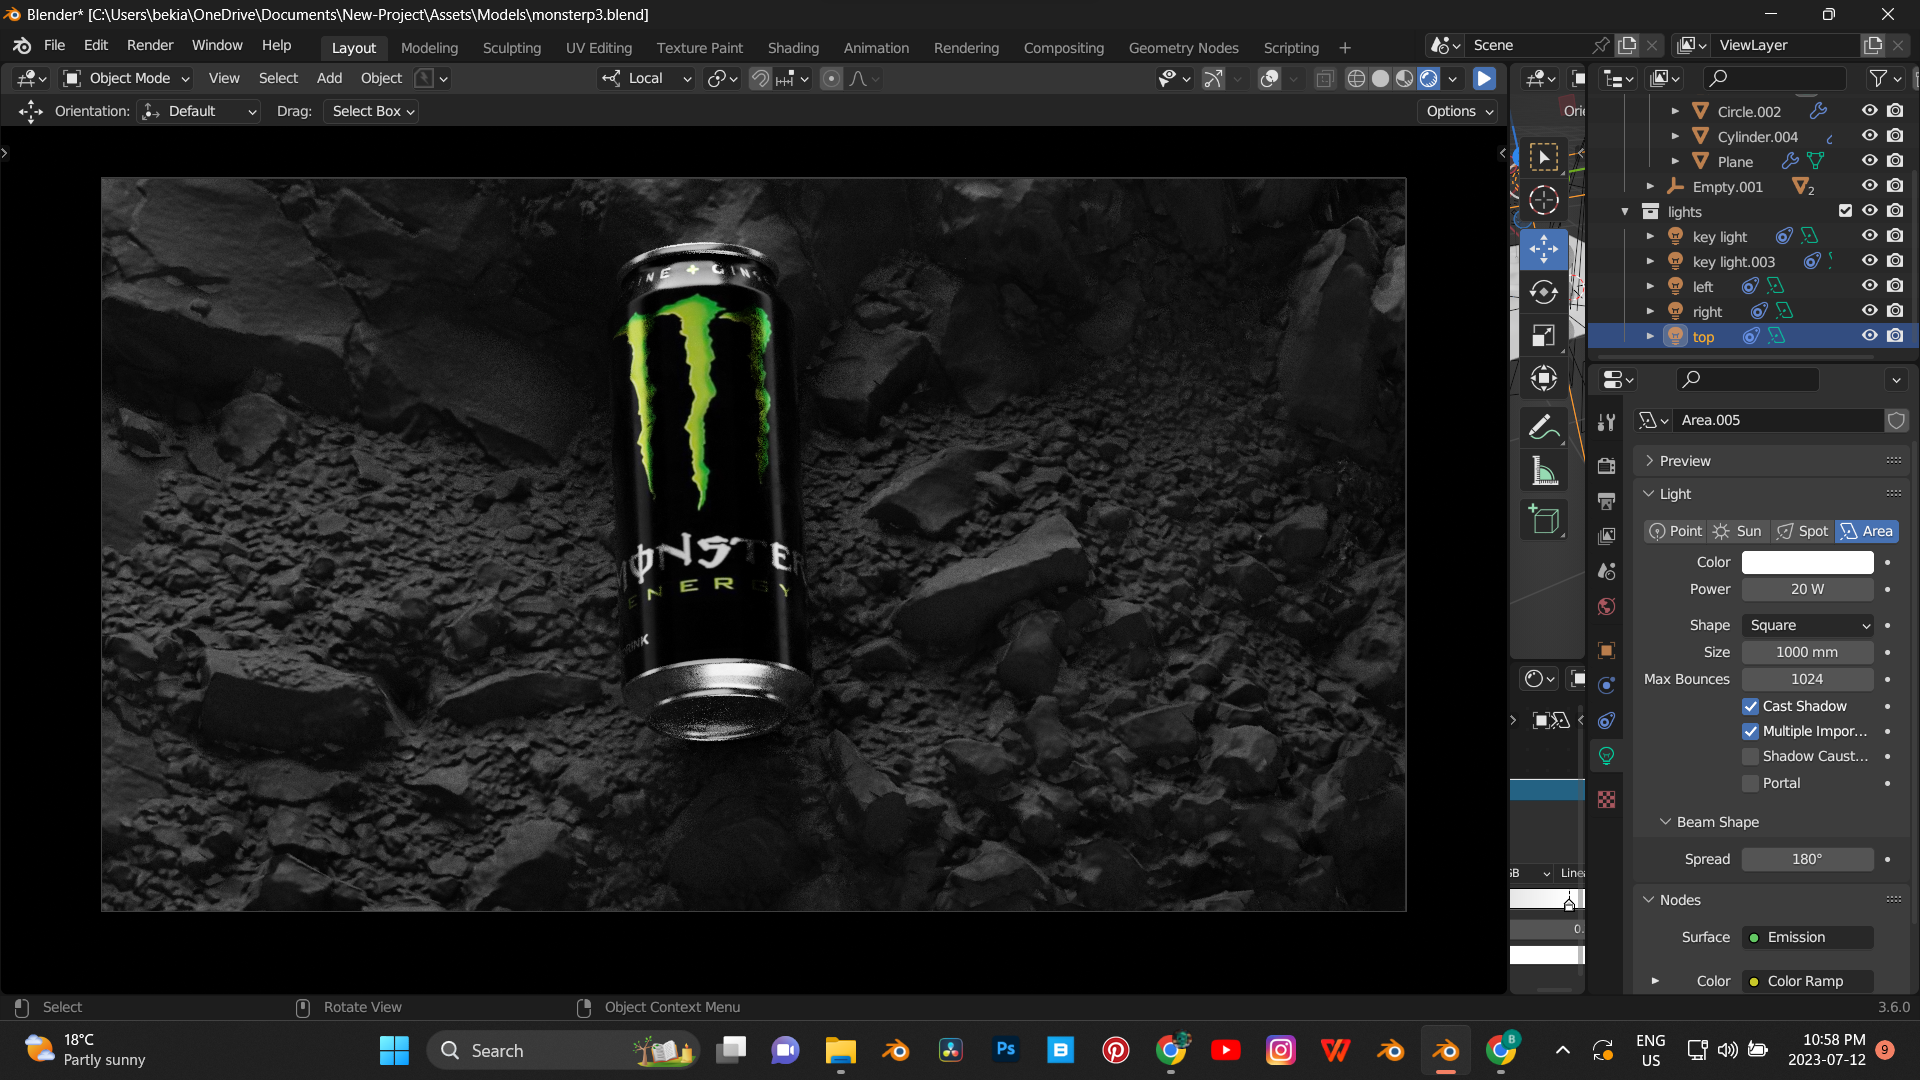The image size is (1920, 1080).
Task: Select the Rotate tool
Action: [x=1543, y=291]
